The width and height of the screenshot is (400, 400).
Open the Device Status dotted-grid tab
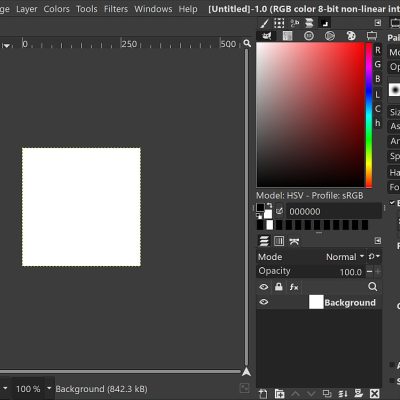tap(279, 23)
